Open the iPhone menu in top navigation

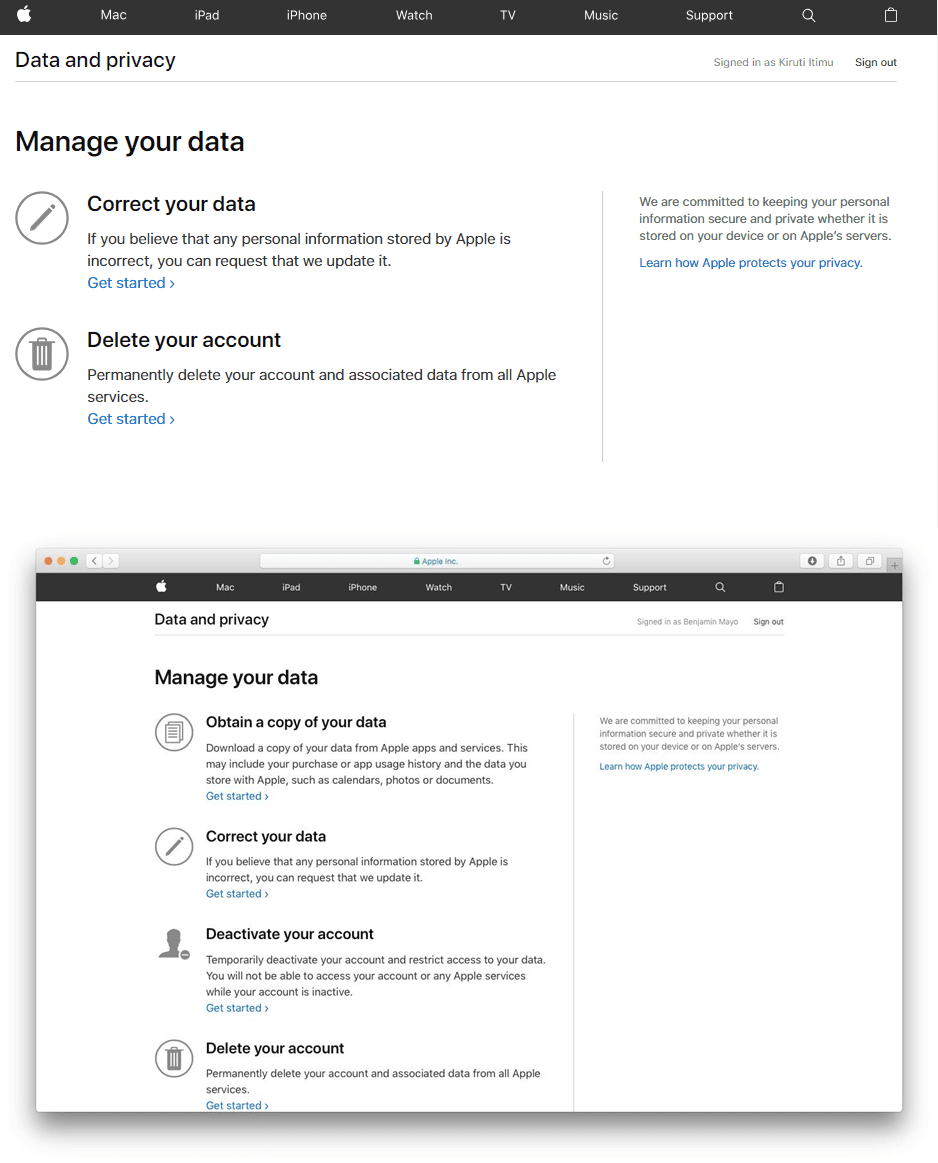[x=306, y=16]
